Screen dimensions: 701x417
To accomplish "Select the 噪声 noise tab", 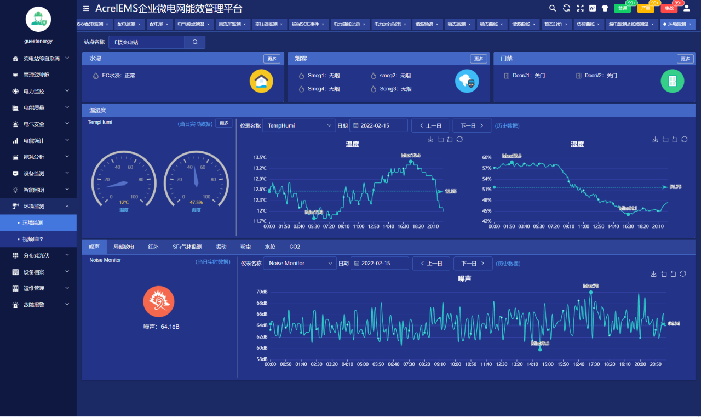I will [95, 245].
